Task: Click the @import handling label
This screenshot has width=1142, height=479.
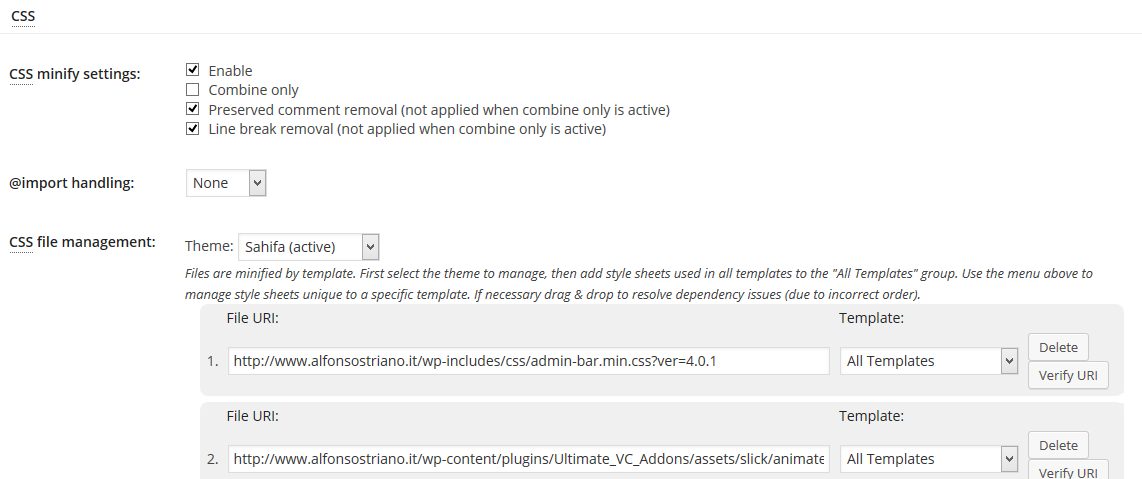Action: 71,183
